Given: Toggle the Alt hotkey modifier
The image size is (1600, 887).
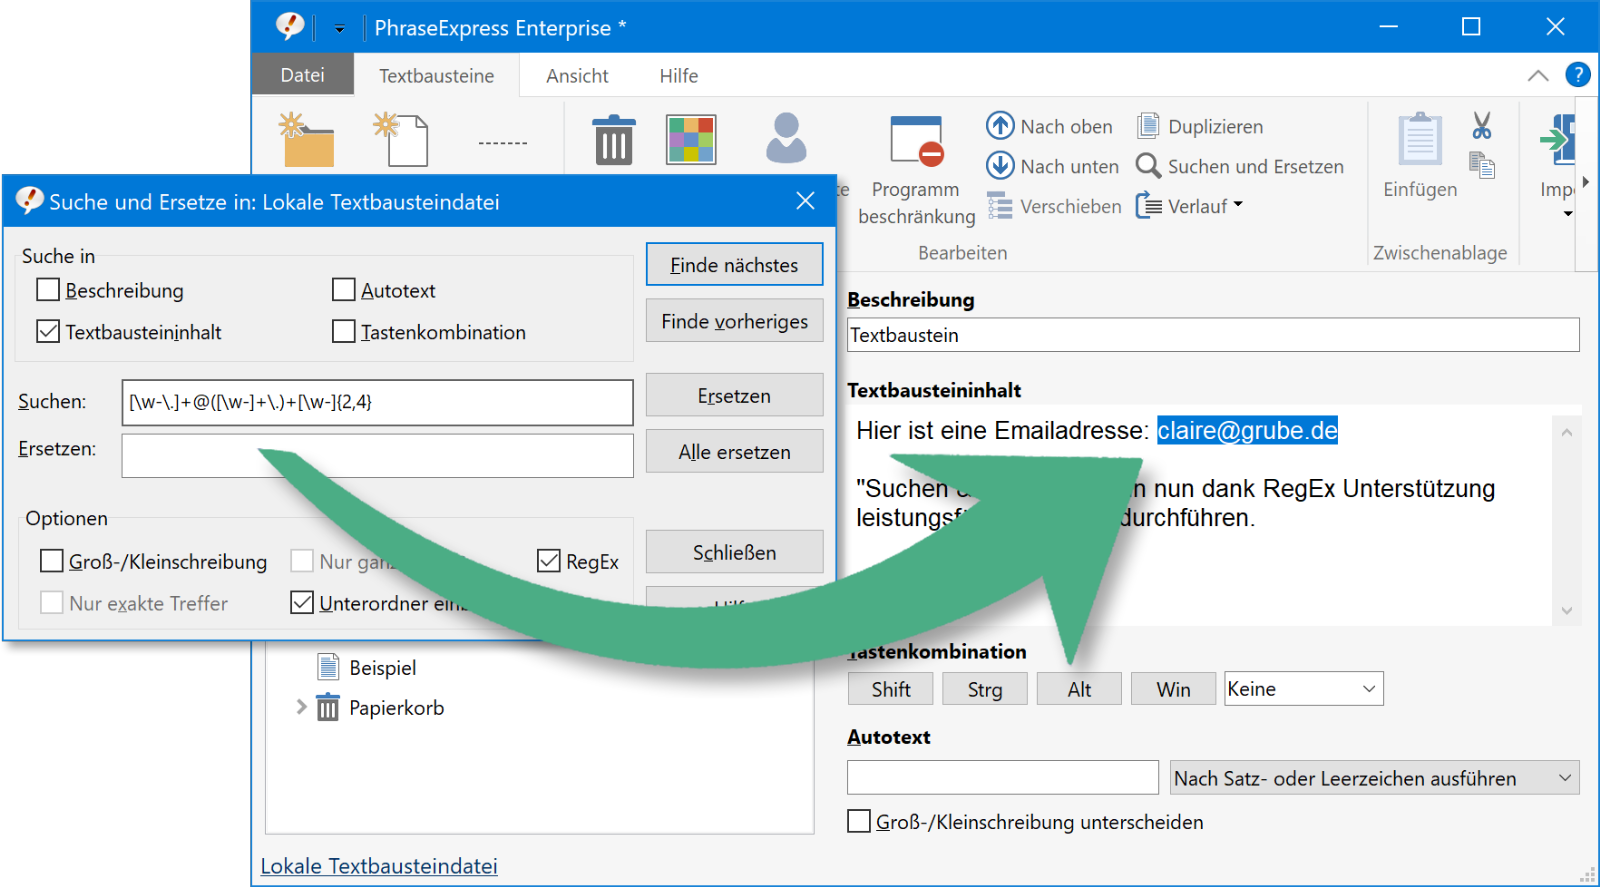Looking at the screenshot, I should (x=1079, y=689).
